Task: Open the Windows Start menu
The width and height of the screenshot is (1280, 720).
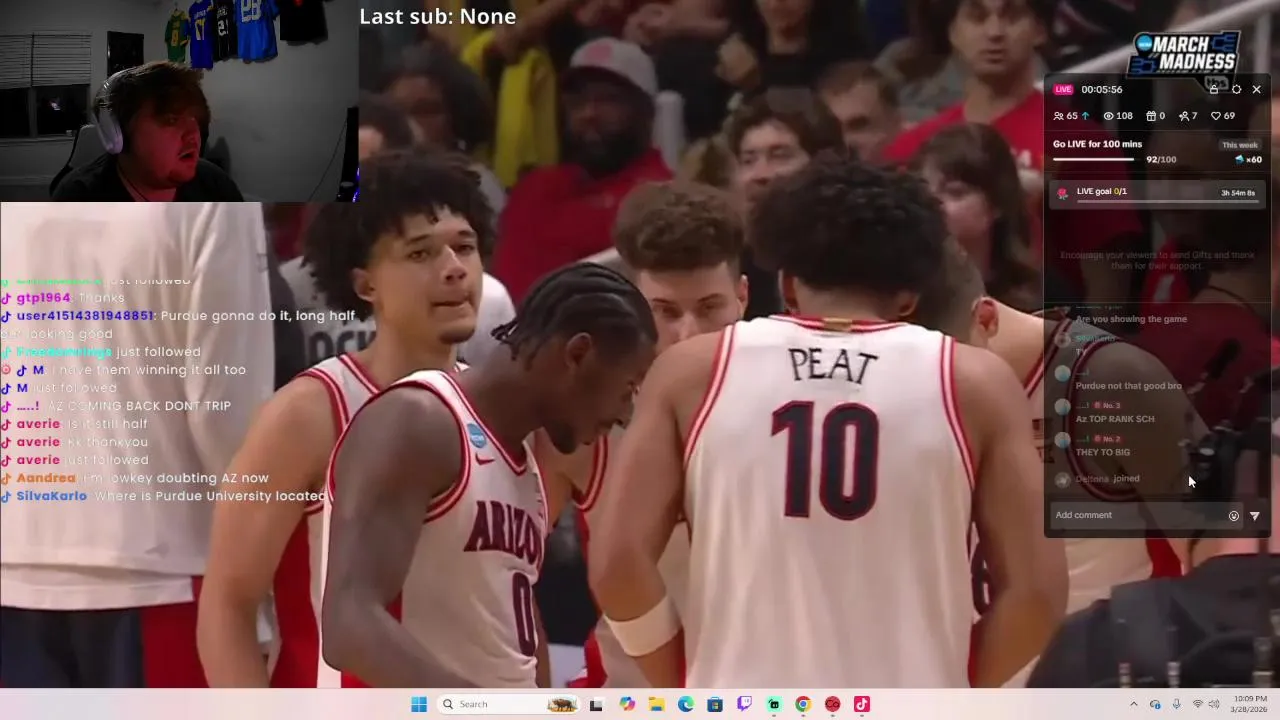Action: [x=419, y=704]
